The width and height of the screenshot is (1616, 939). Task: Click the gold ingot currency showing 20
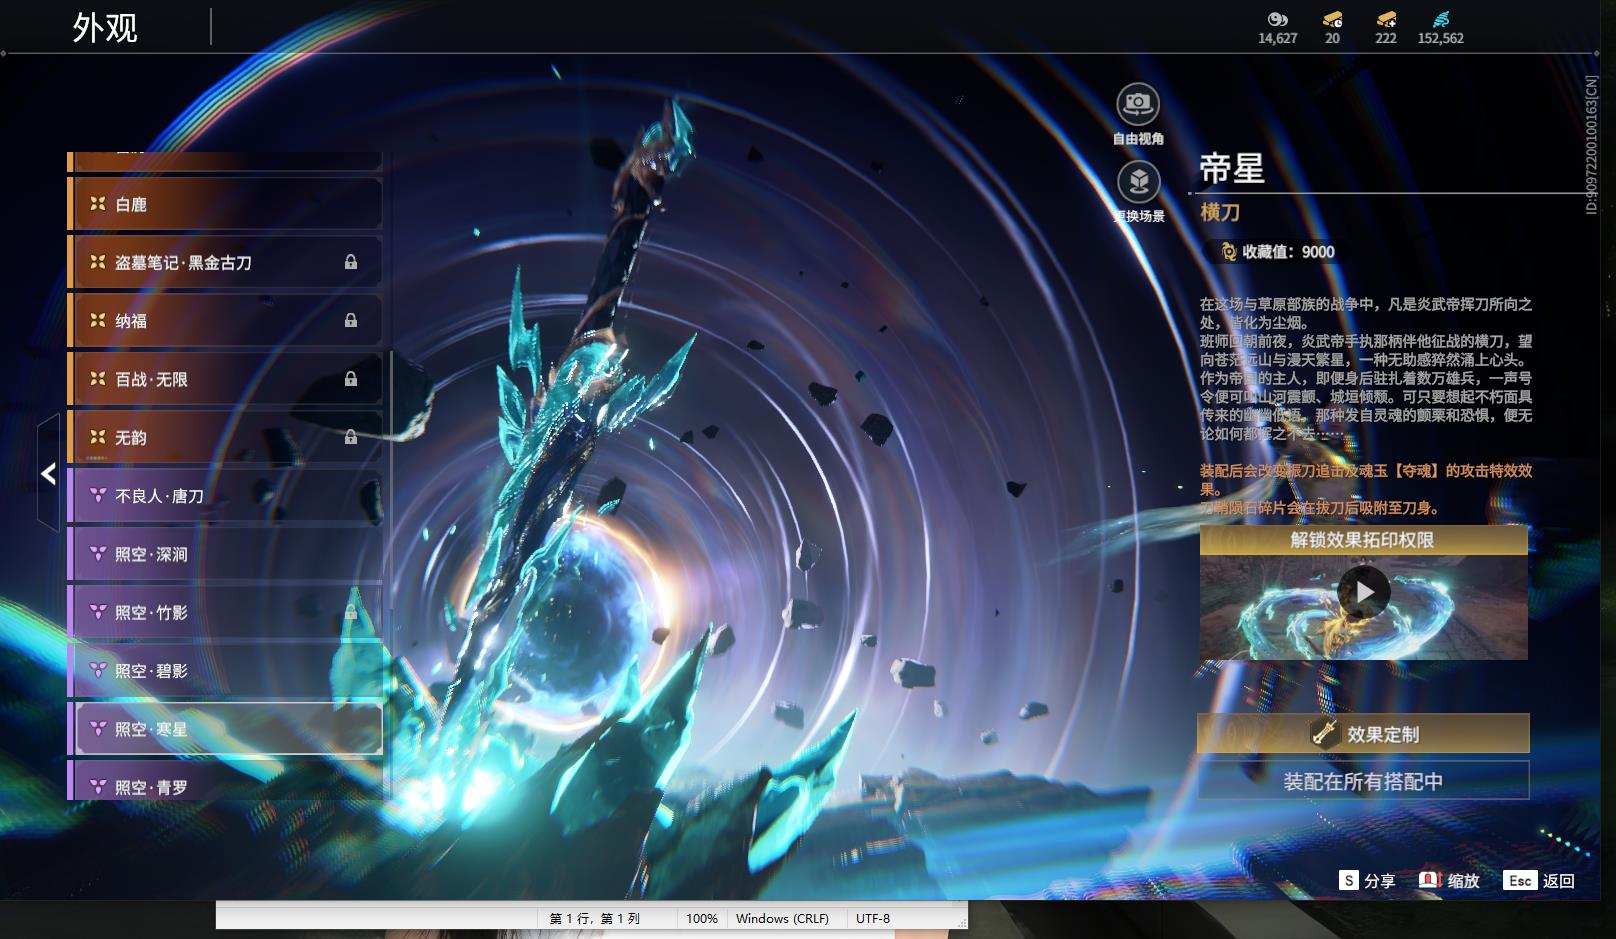click(x=1332, y=19)
